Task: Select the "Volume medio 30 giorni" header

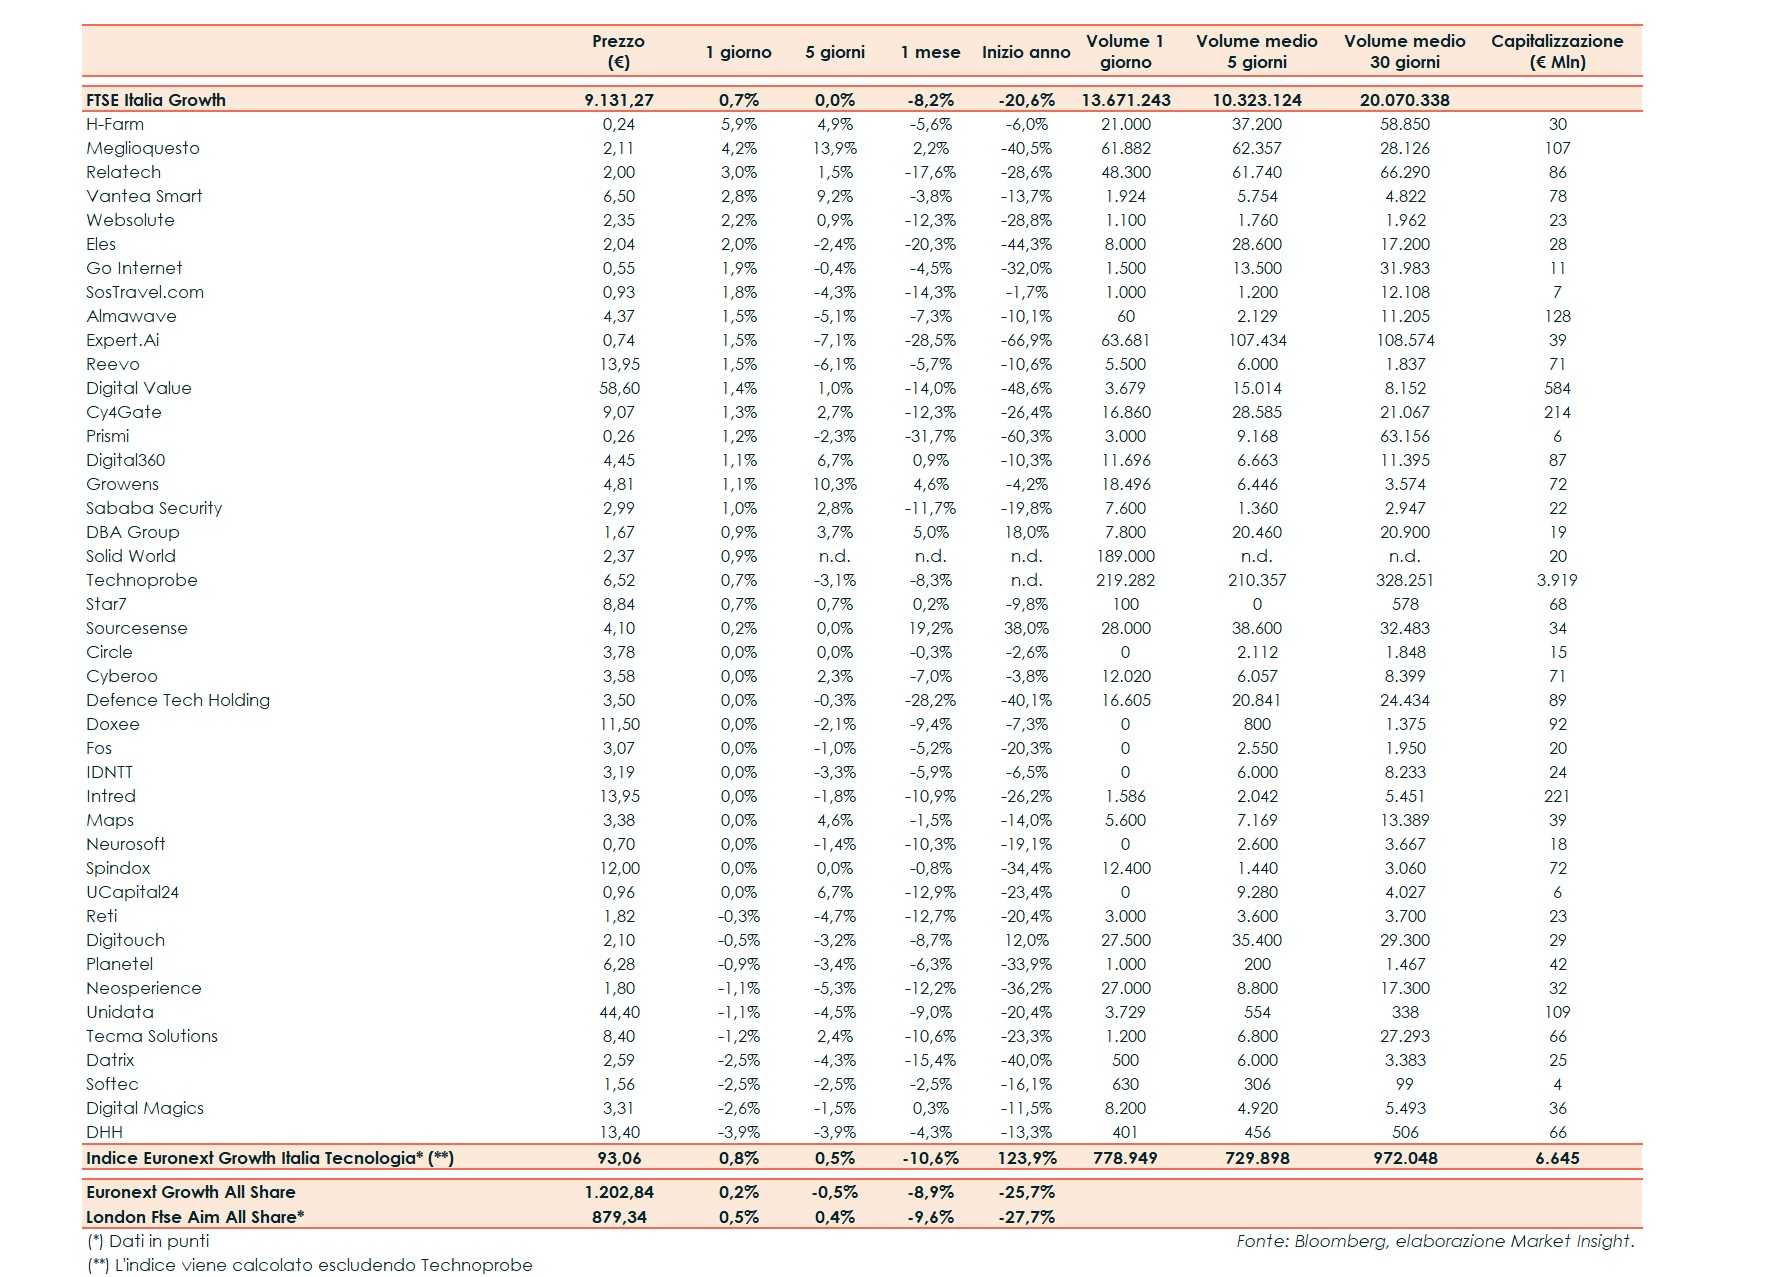Action: coord(1405,51)
